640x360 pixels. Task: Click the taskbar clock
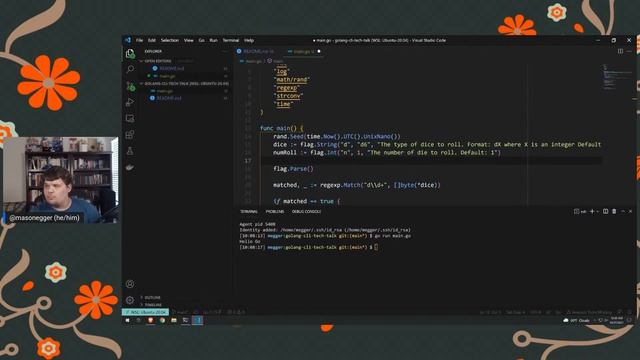(x=616, y=320)
